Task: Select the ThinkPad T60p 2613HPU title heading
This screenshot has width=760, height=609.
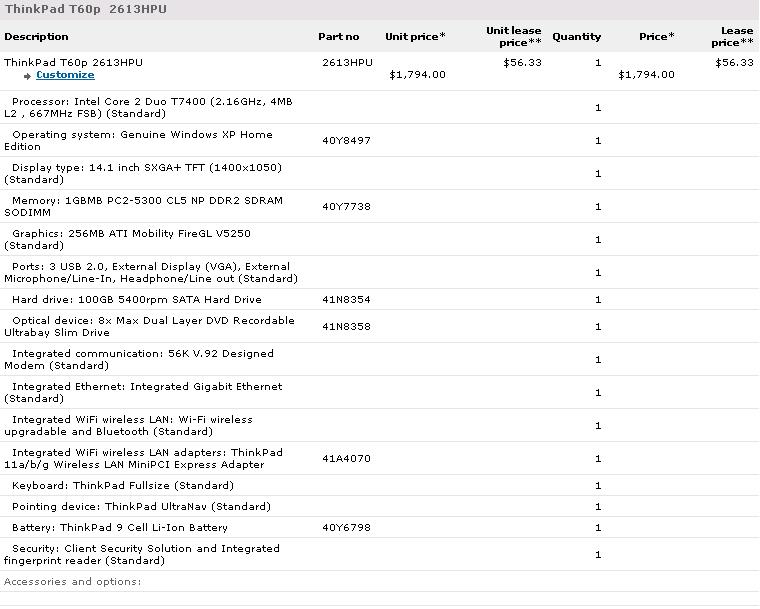Action: point(86,9)
